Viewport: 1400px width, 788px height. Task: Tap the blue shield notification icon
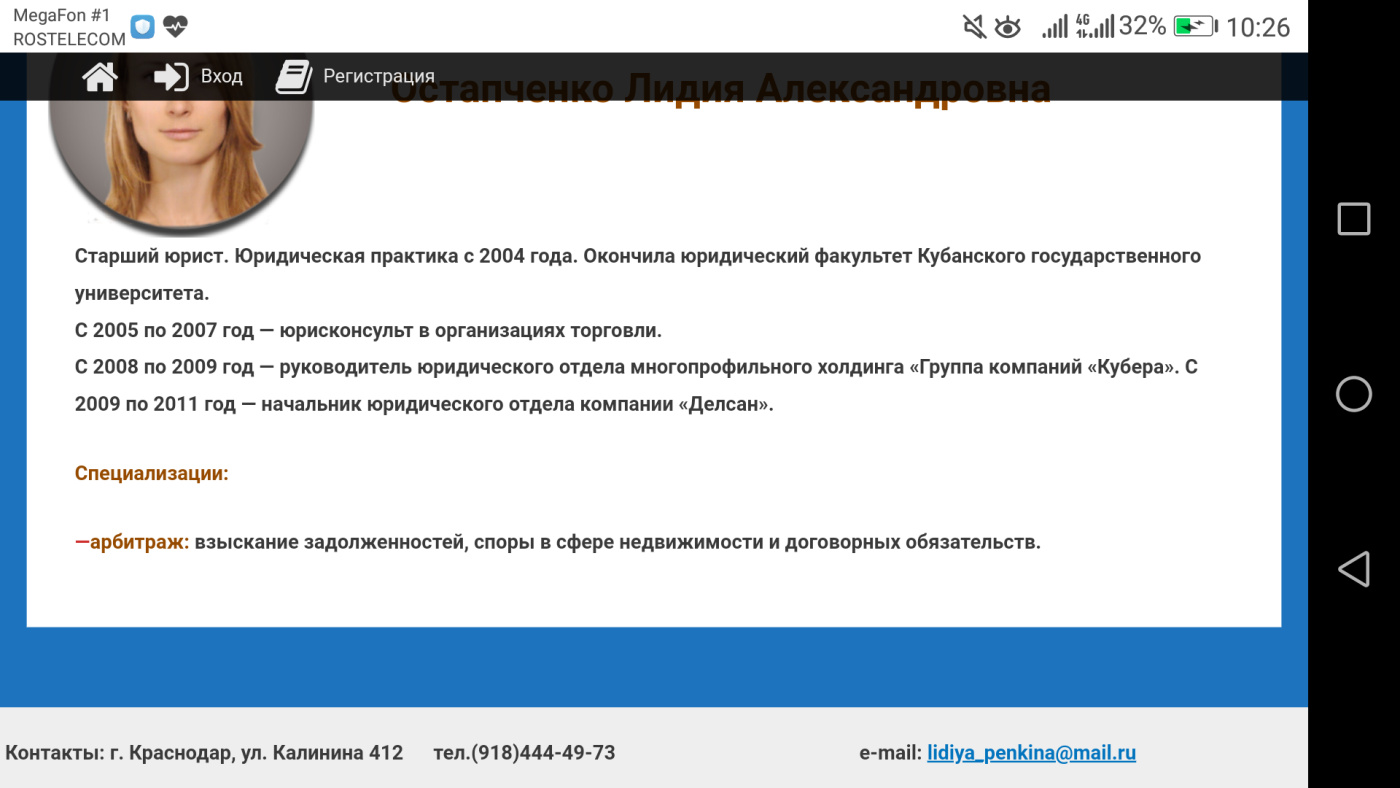click(143, 26)
